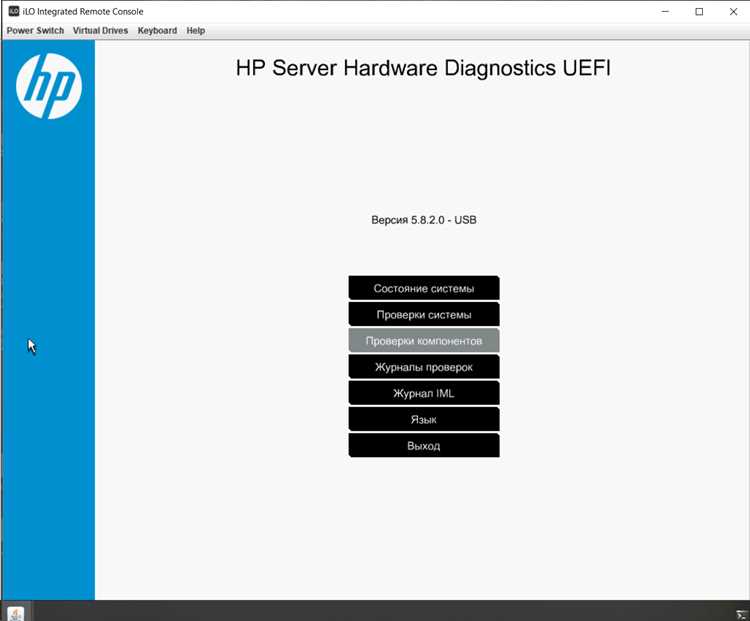
Task: Click the iLO title bar icon
Action: tap(14, 11)
